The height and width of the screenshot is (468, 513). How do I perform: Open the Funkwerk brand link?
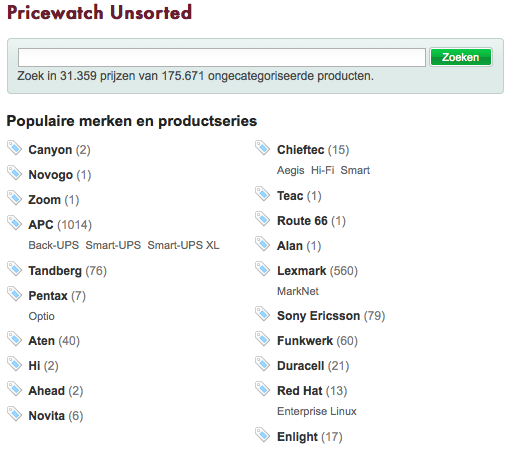click(305, 341)
